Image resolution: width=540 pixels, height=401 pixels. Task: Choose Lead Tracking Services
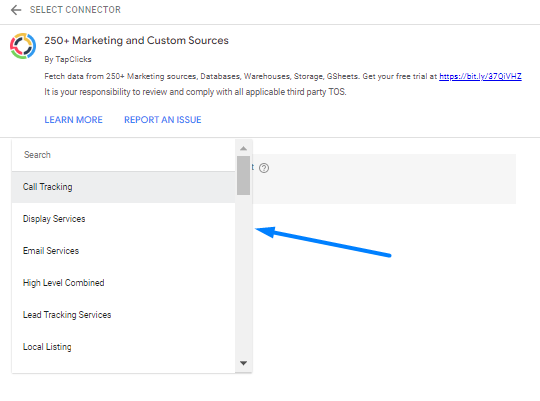point(123,315)
